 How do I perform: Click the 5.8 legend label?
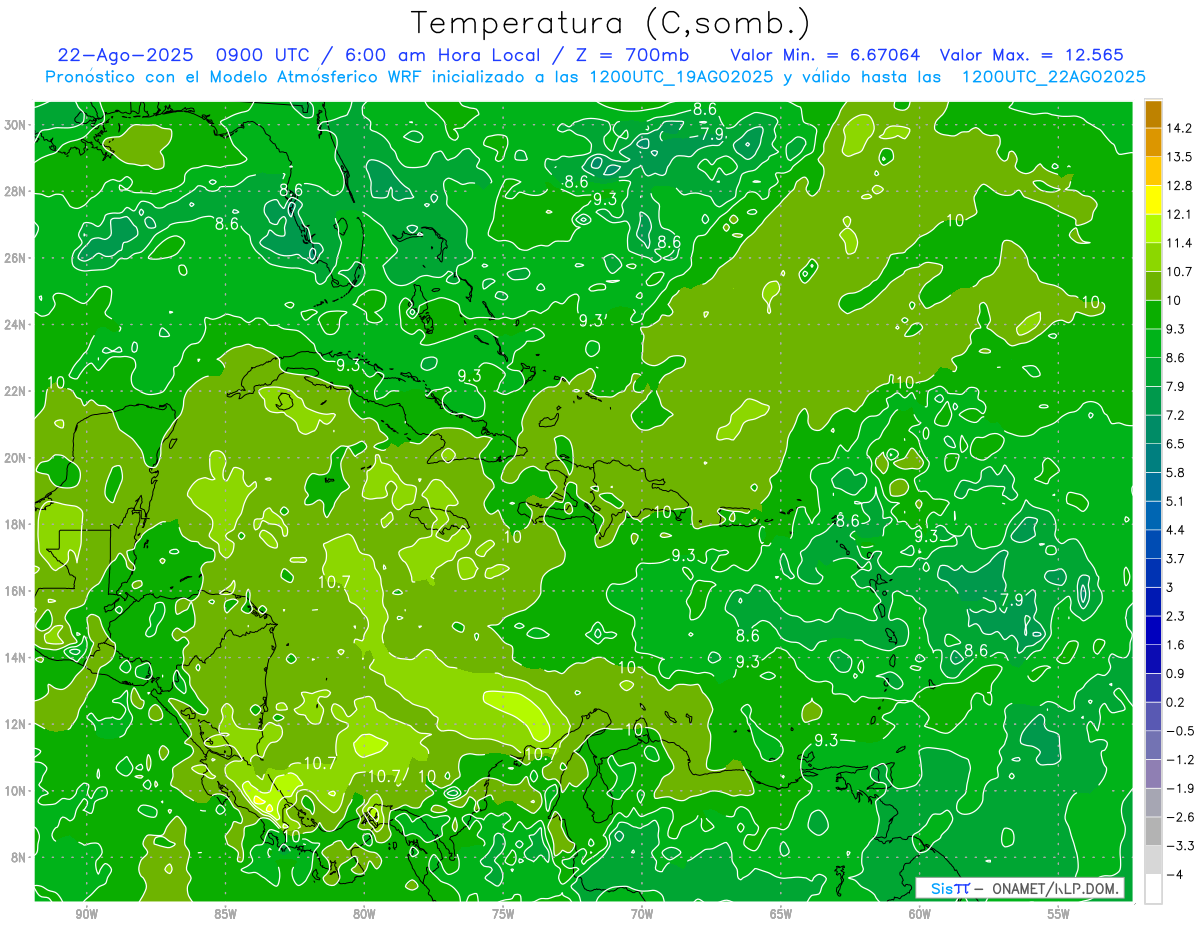coord(1176,472)
